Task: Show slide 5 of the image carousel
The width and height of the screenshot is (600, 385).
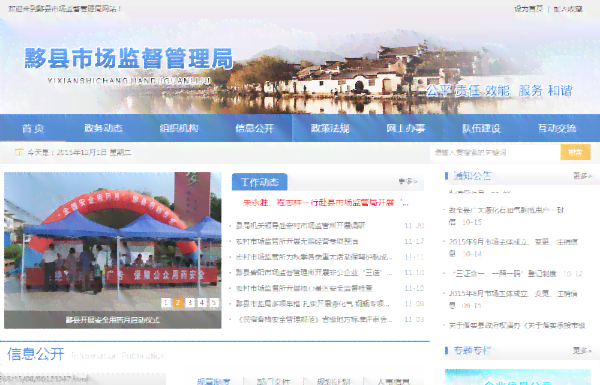Action: click(214, 303)
